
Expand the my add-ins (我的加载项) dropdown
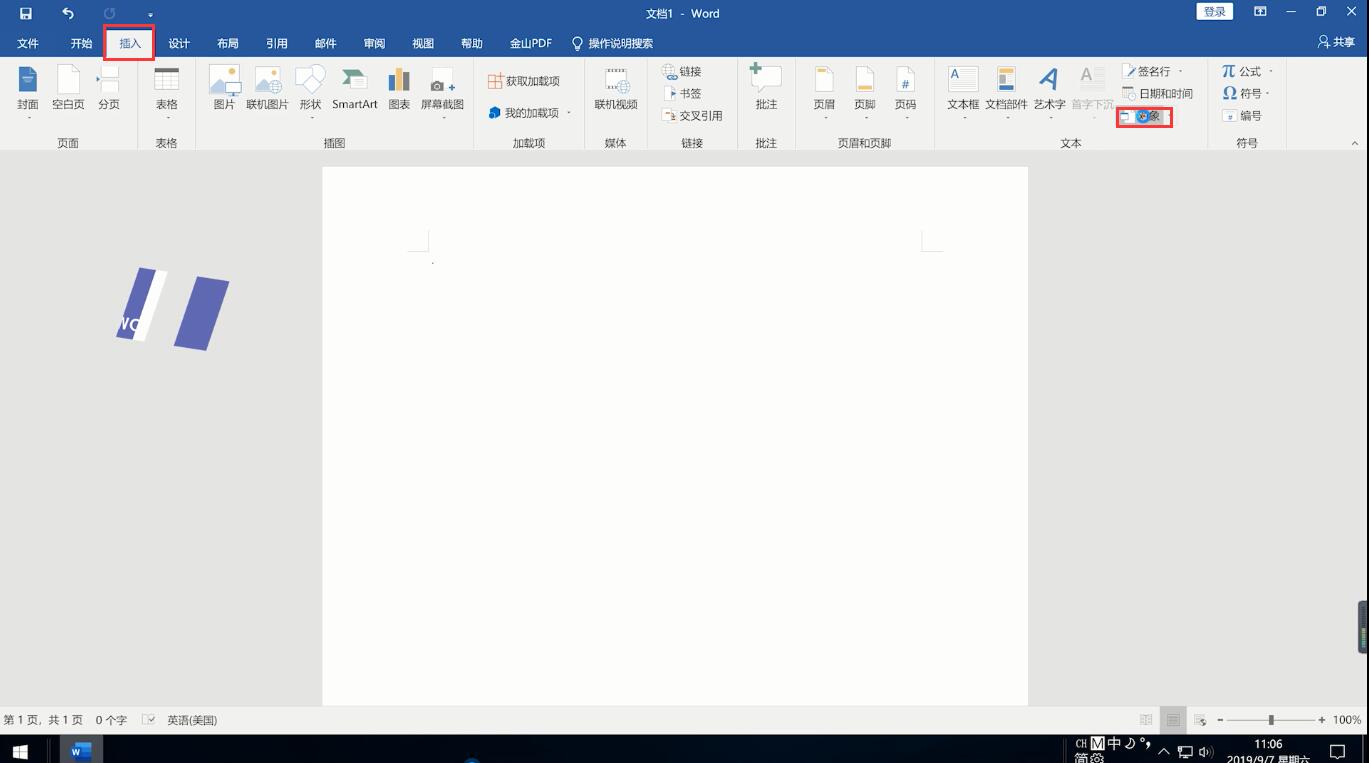[569, 113]
